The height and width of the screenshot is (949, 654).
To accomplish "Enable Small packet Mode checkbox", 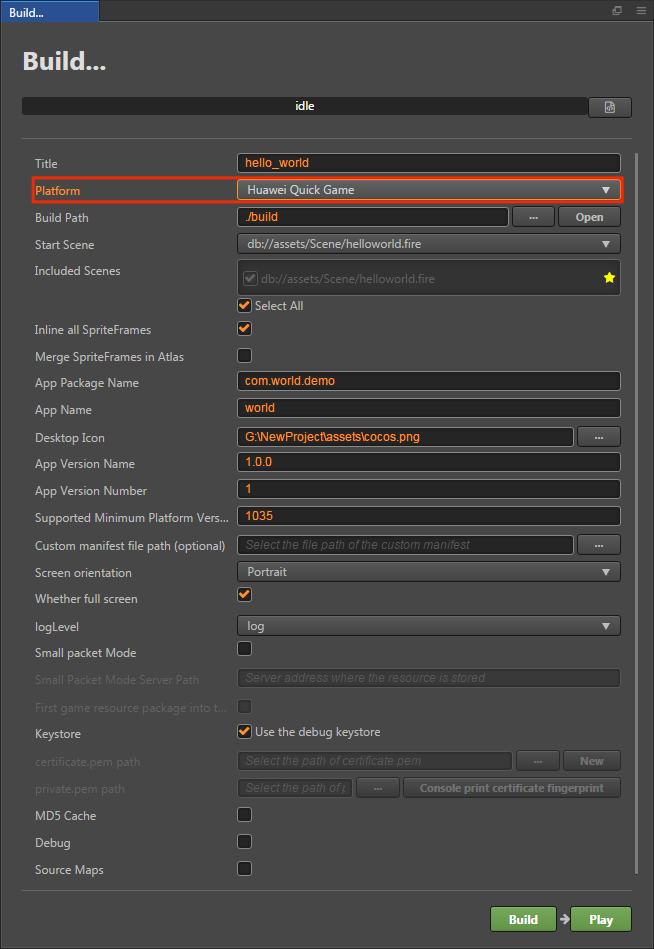I will click(244, 649).
